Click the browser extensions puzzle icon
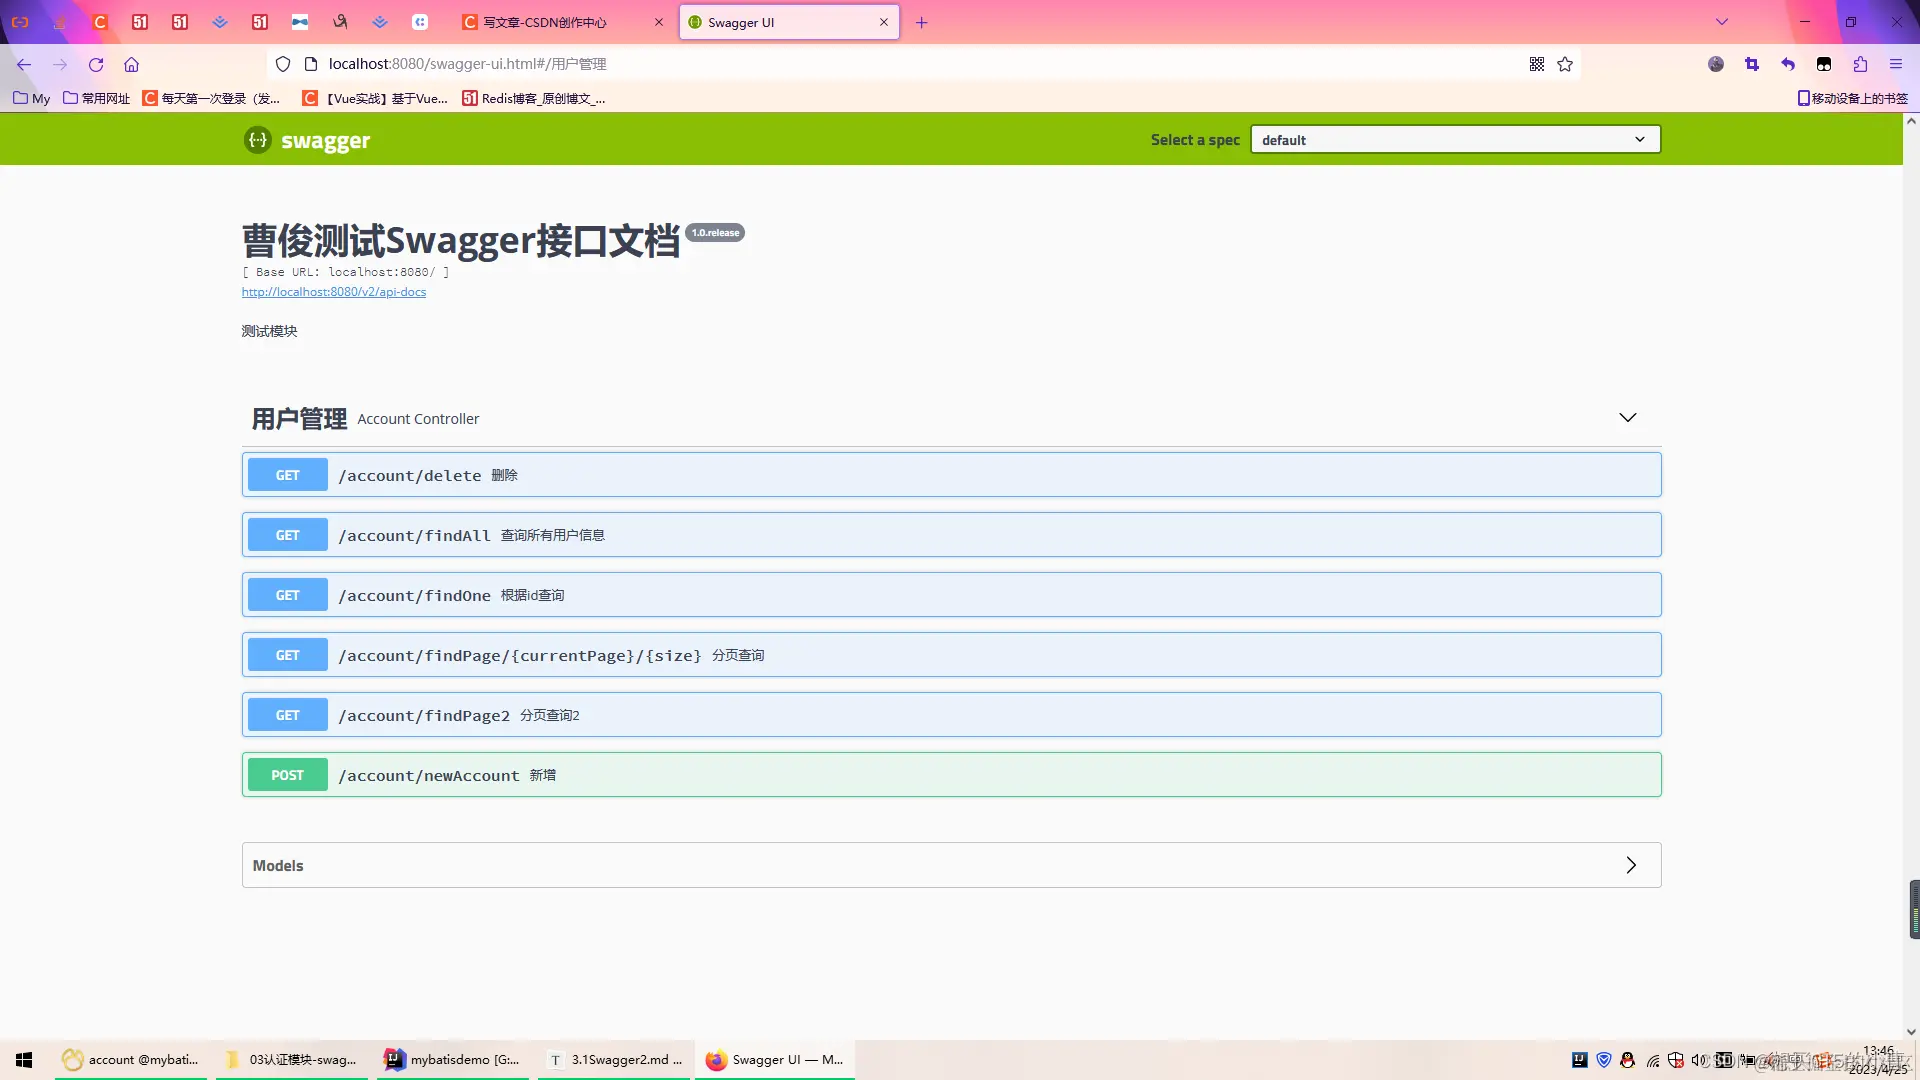This screenshot has height=1080, width=1920. tap(1860, 65)
